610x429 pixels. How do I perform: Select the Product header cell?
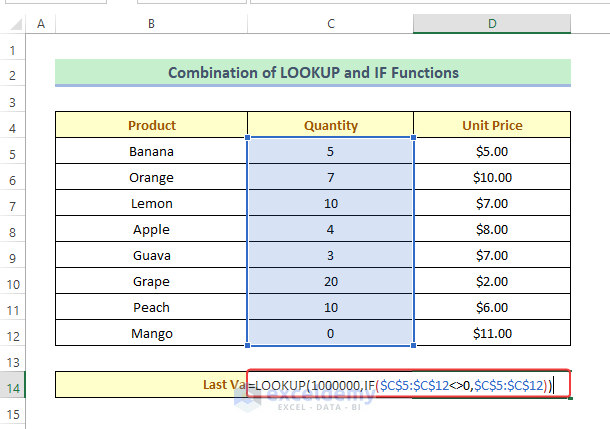(x=152, y=126)
